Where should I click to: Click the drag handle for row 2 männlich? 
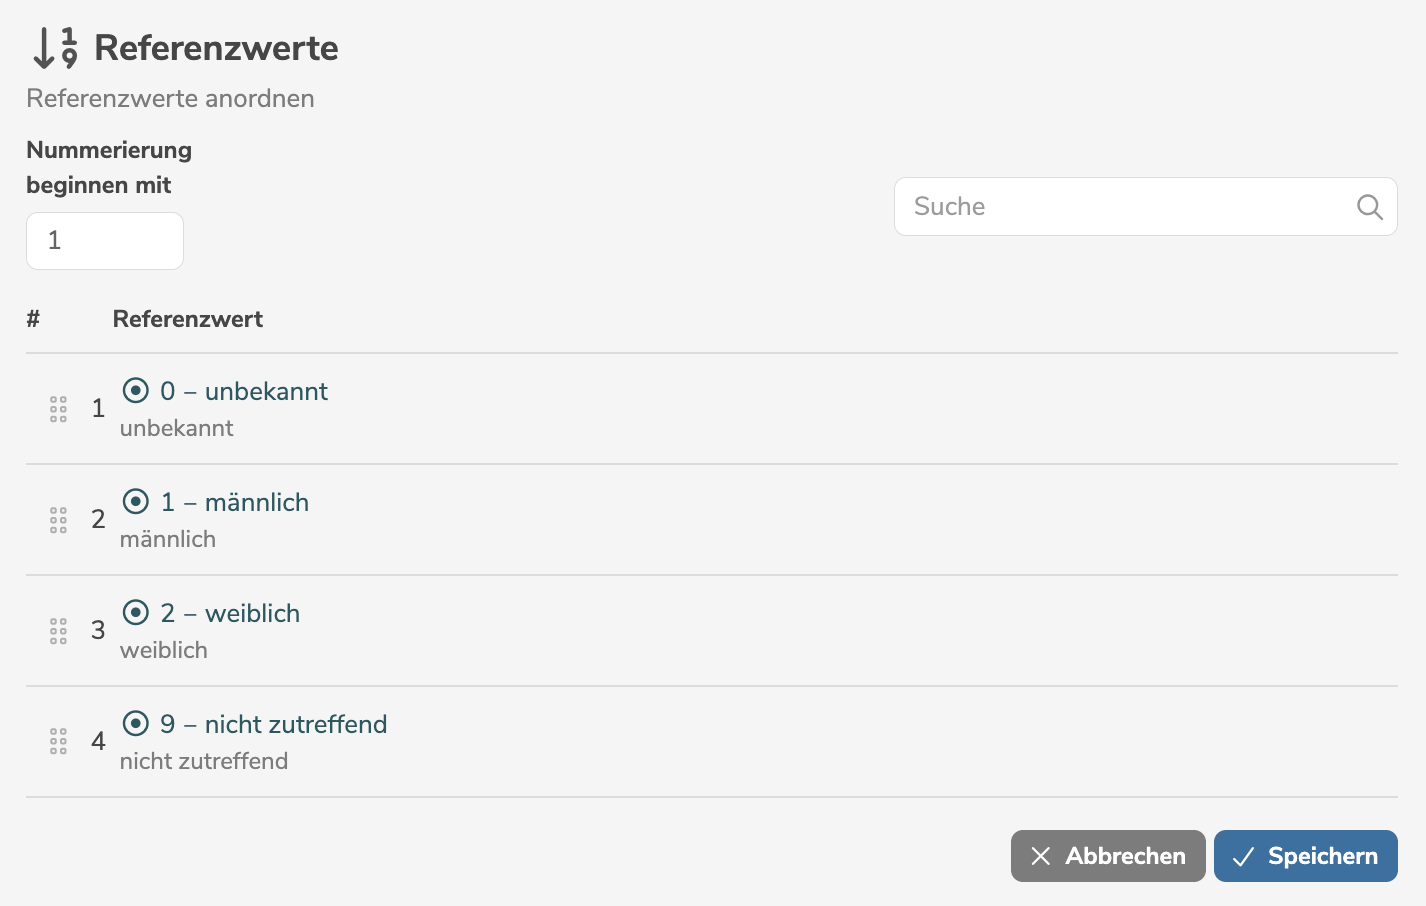coord(58,520)
